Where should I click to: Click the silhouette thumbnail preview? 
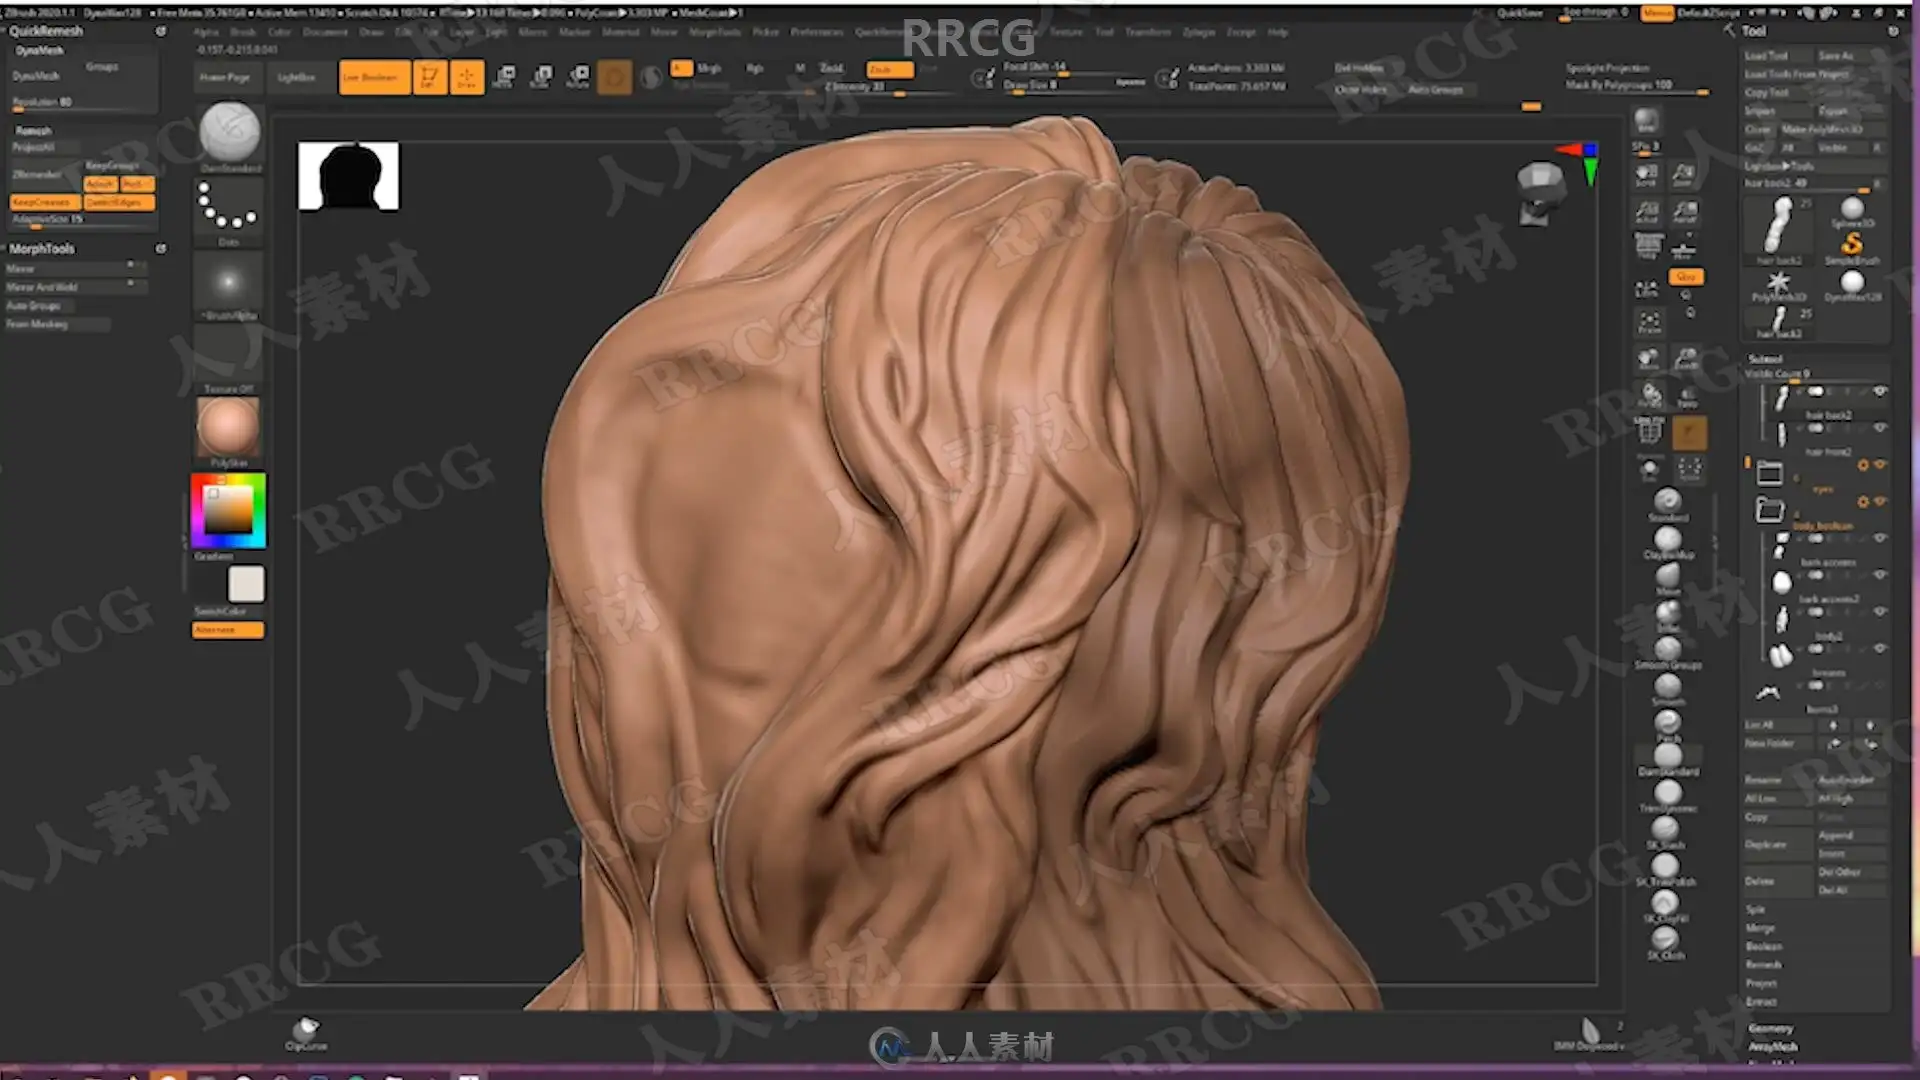348,176
